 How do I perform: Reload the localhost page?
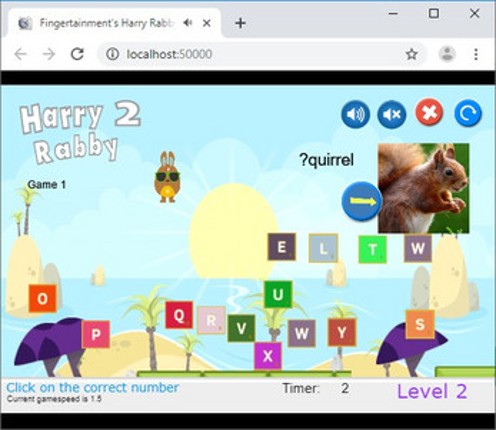pyautogui.click(x=77, y=54)
